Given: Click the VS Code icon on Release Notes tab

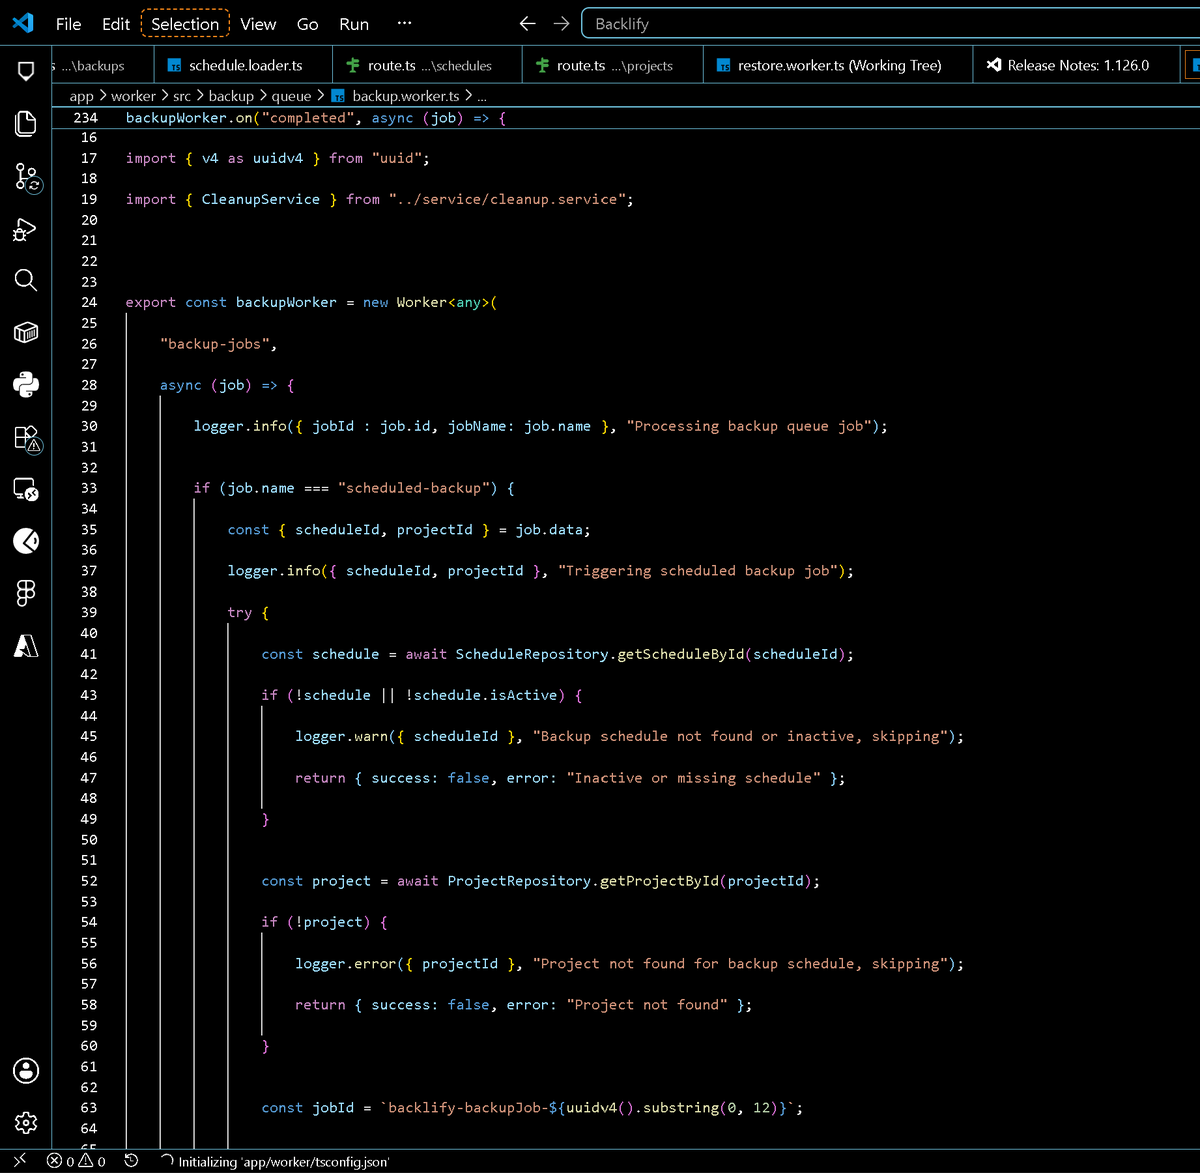Looking at the screenshot, I should click(x=993, y=65).
